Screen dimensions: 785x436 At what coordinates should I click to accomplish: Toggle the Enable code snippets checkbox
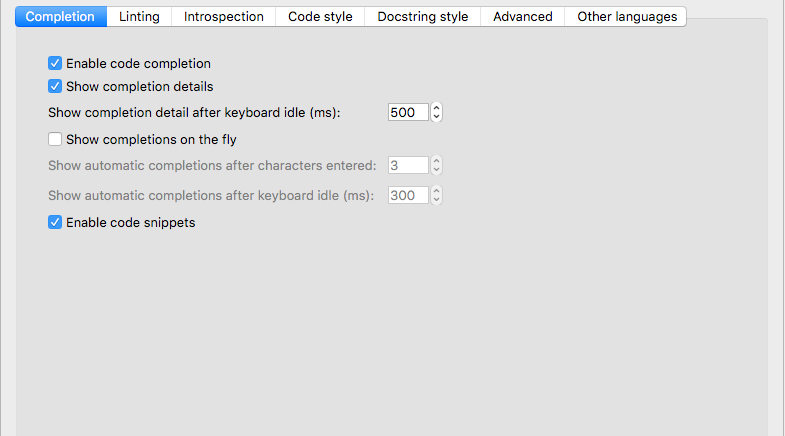pyautogui.click(x=55, y=223)
